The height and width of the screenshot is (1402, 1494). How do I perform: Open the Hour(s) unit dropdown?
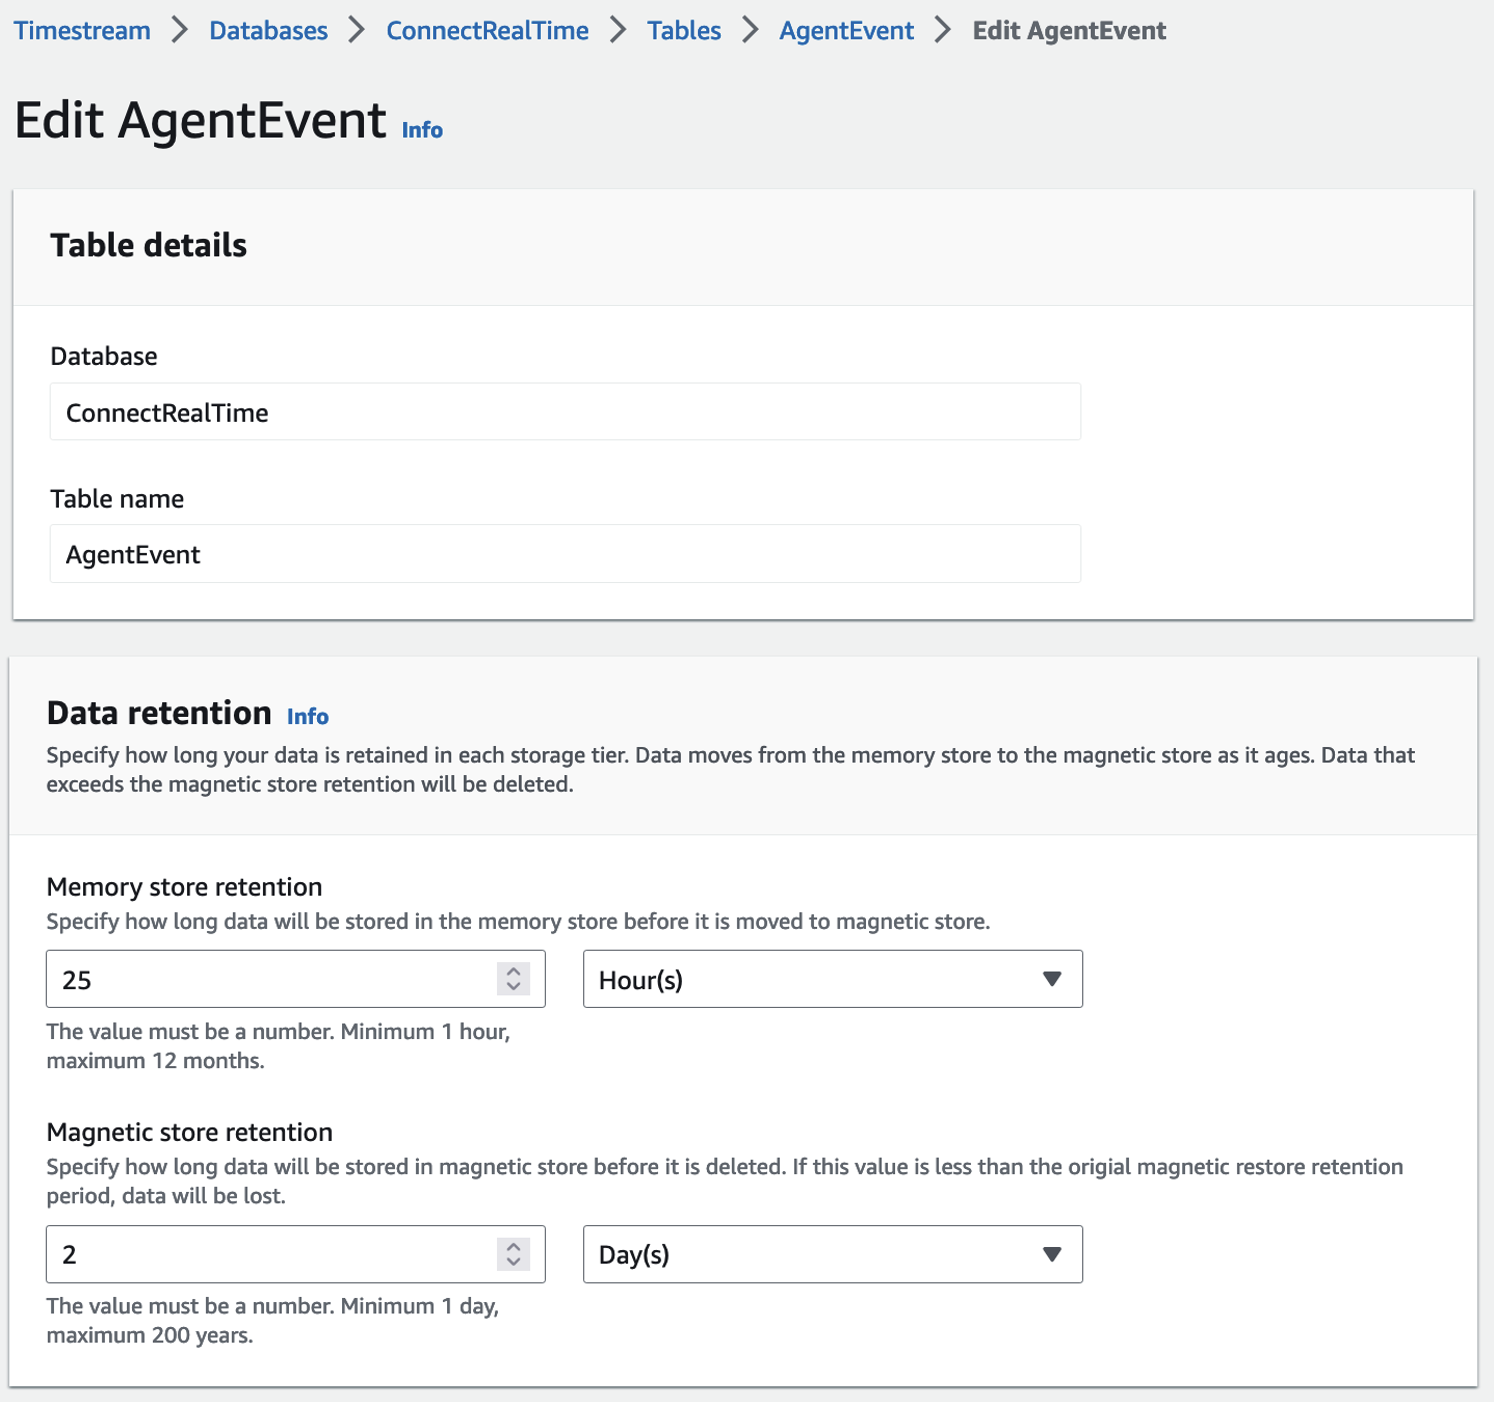coord(832,979)
